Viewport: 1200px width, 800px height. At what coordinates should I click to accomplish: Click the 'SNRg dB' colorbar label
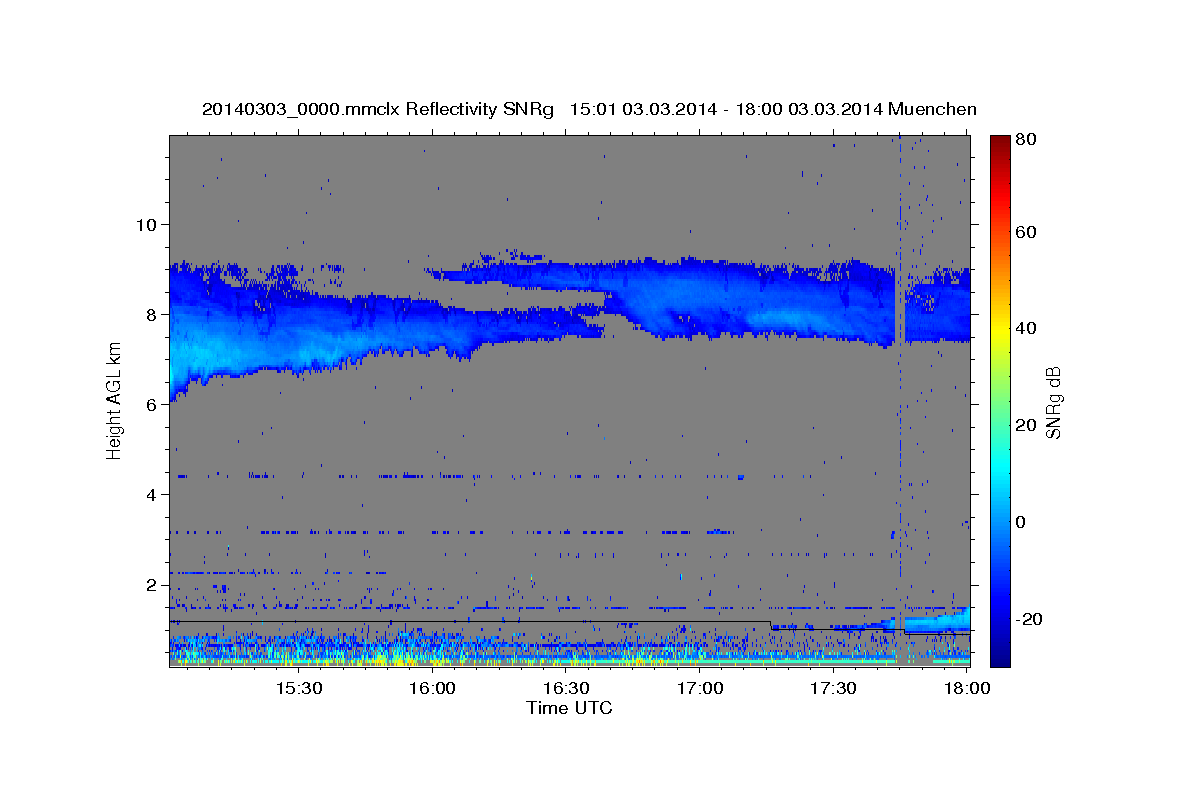click(x=1053, y=402)
